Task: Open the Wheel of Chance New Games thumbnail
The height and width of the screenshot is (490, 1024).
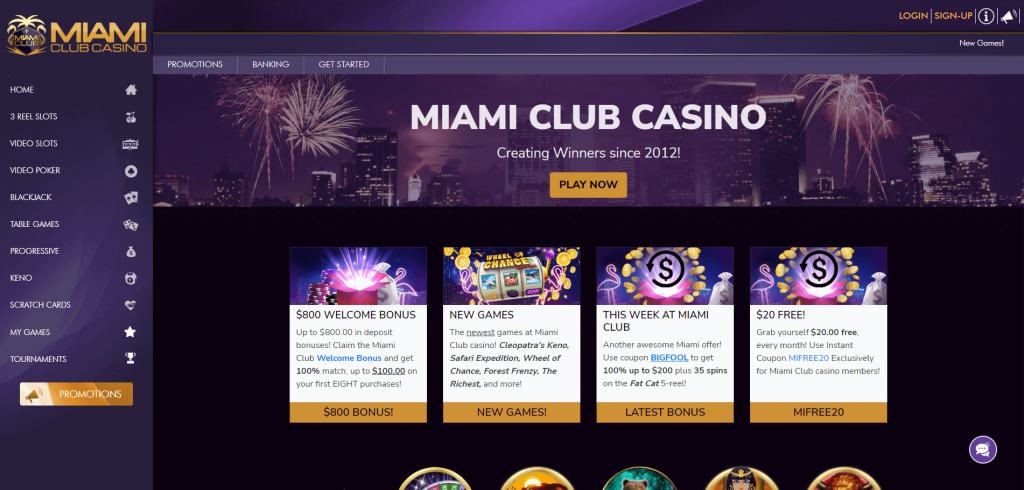Action: 511,276
